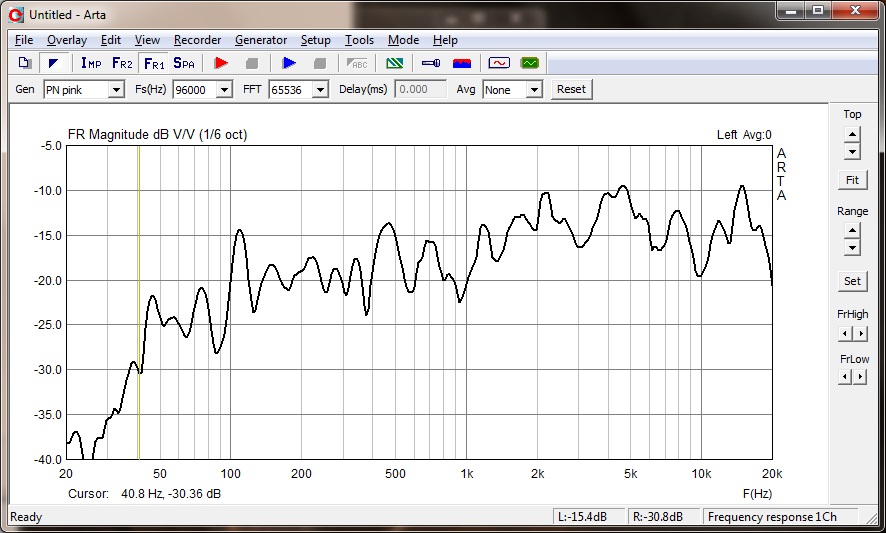This screenshot has height=533, width=886.
Task: Click the Fit button
Action: coord(852,180)
